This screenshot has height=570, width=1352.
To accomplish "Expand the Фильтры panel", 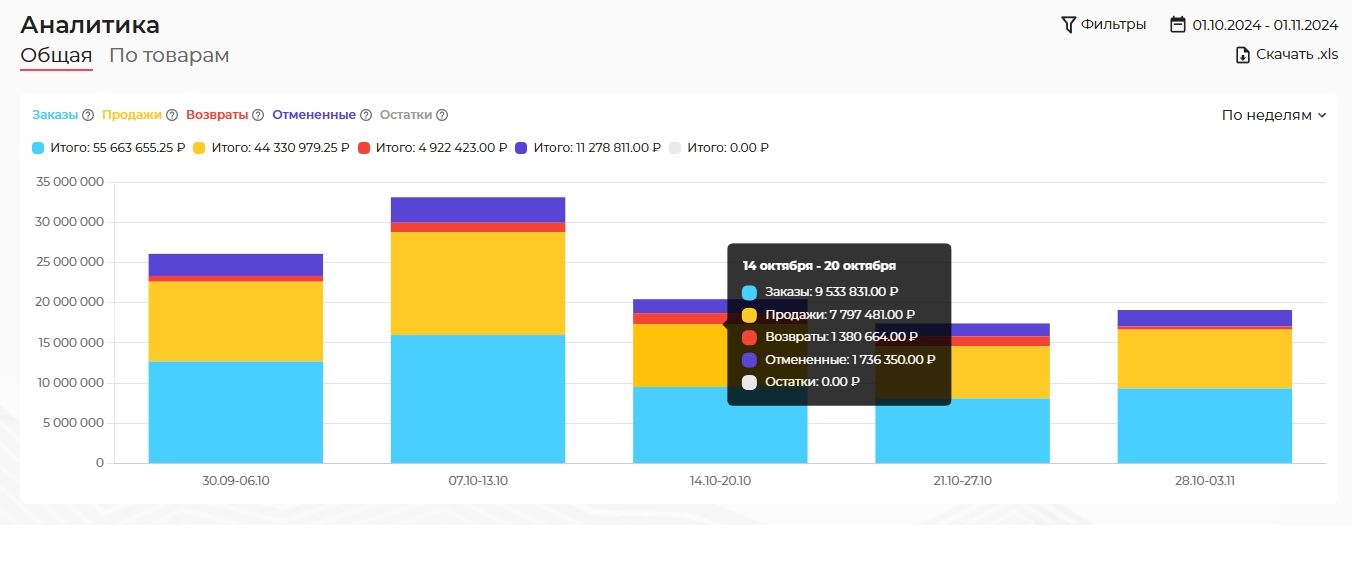I will tap(1112, 24).
